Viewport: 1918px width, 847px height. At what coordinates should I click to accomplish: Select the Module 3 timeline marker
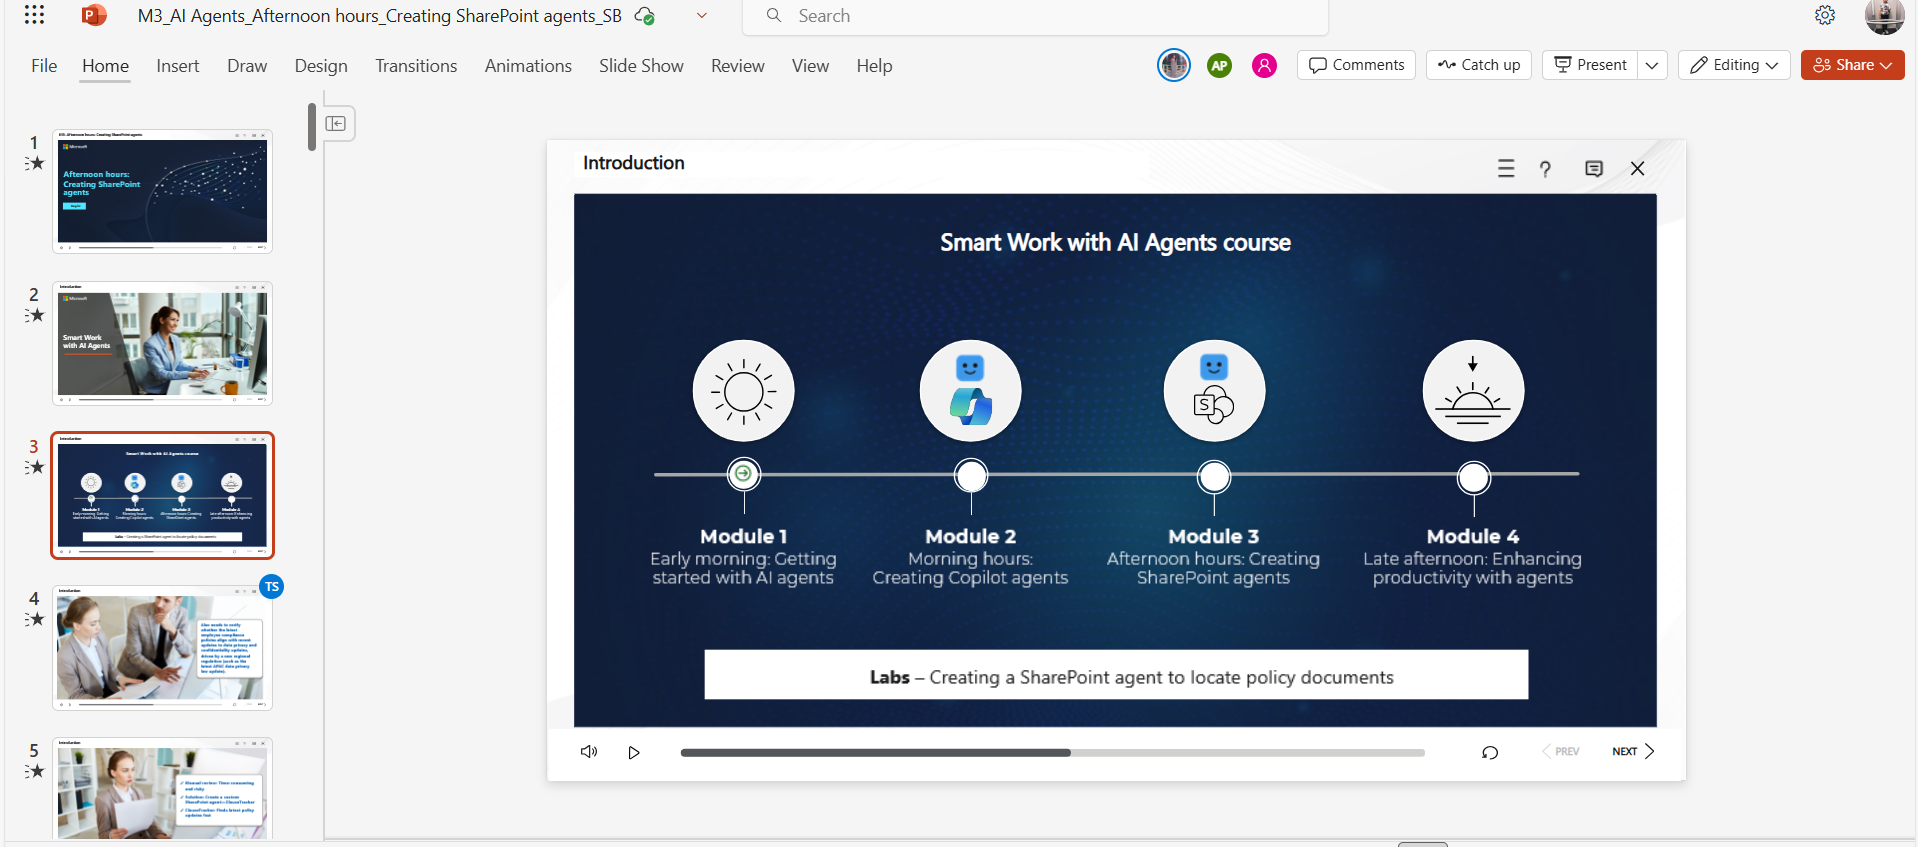tap(1214, 476)
